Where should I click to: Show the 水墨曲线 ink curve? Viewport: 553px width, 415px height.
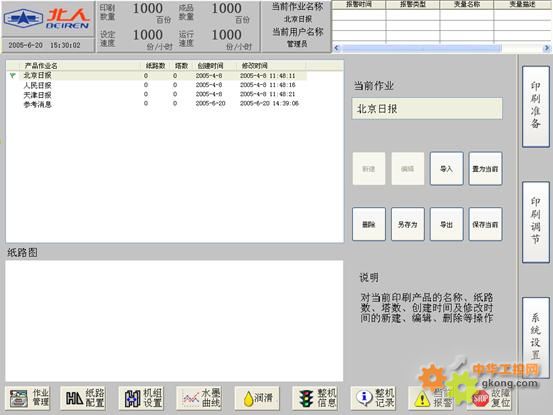coord(200,398)
